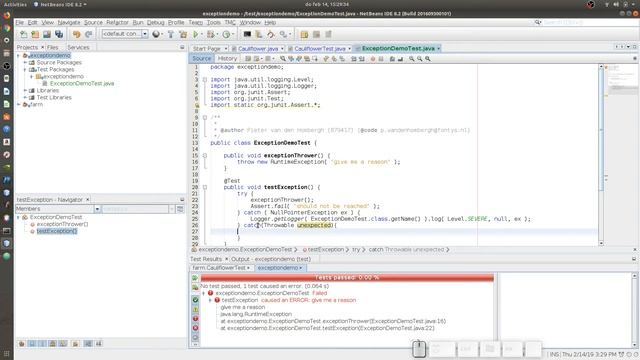Image resolution: width=640 pixels, height=360 pixels.
Task: Toggle show passed tests filter
Action: 195,300
